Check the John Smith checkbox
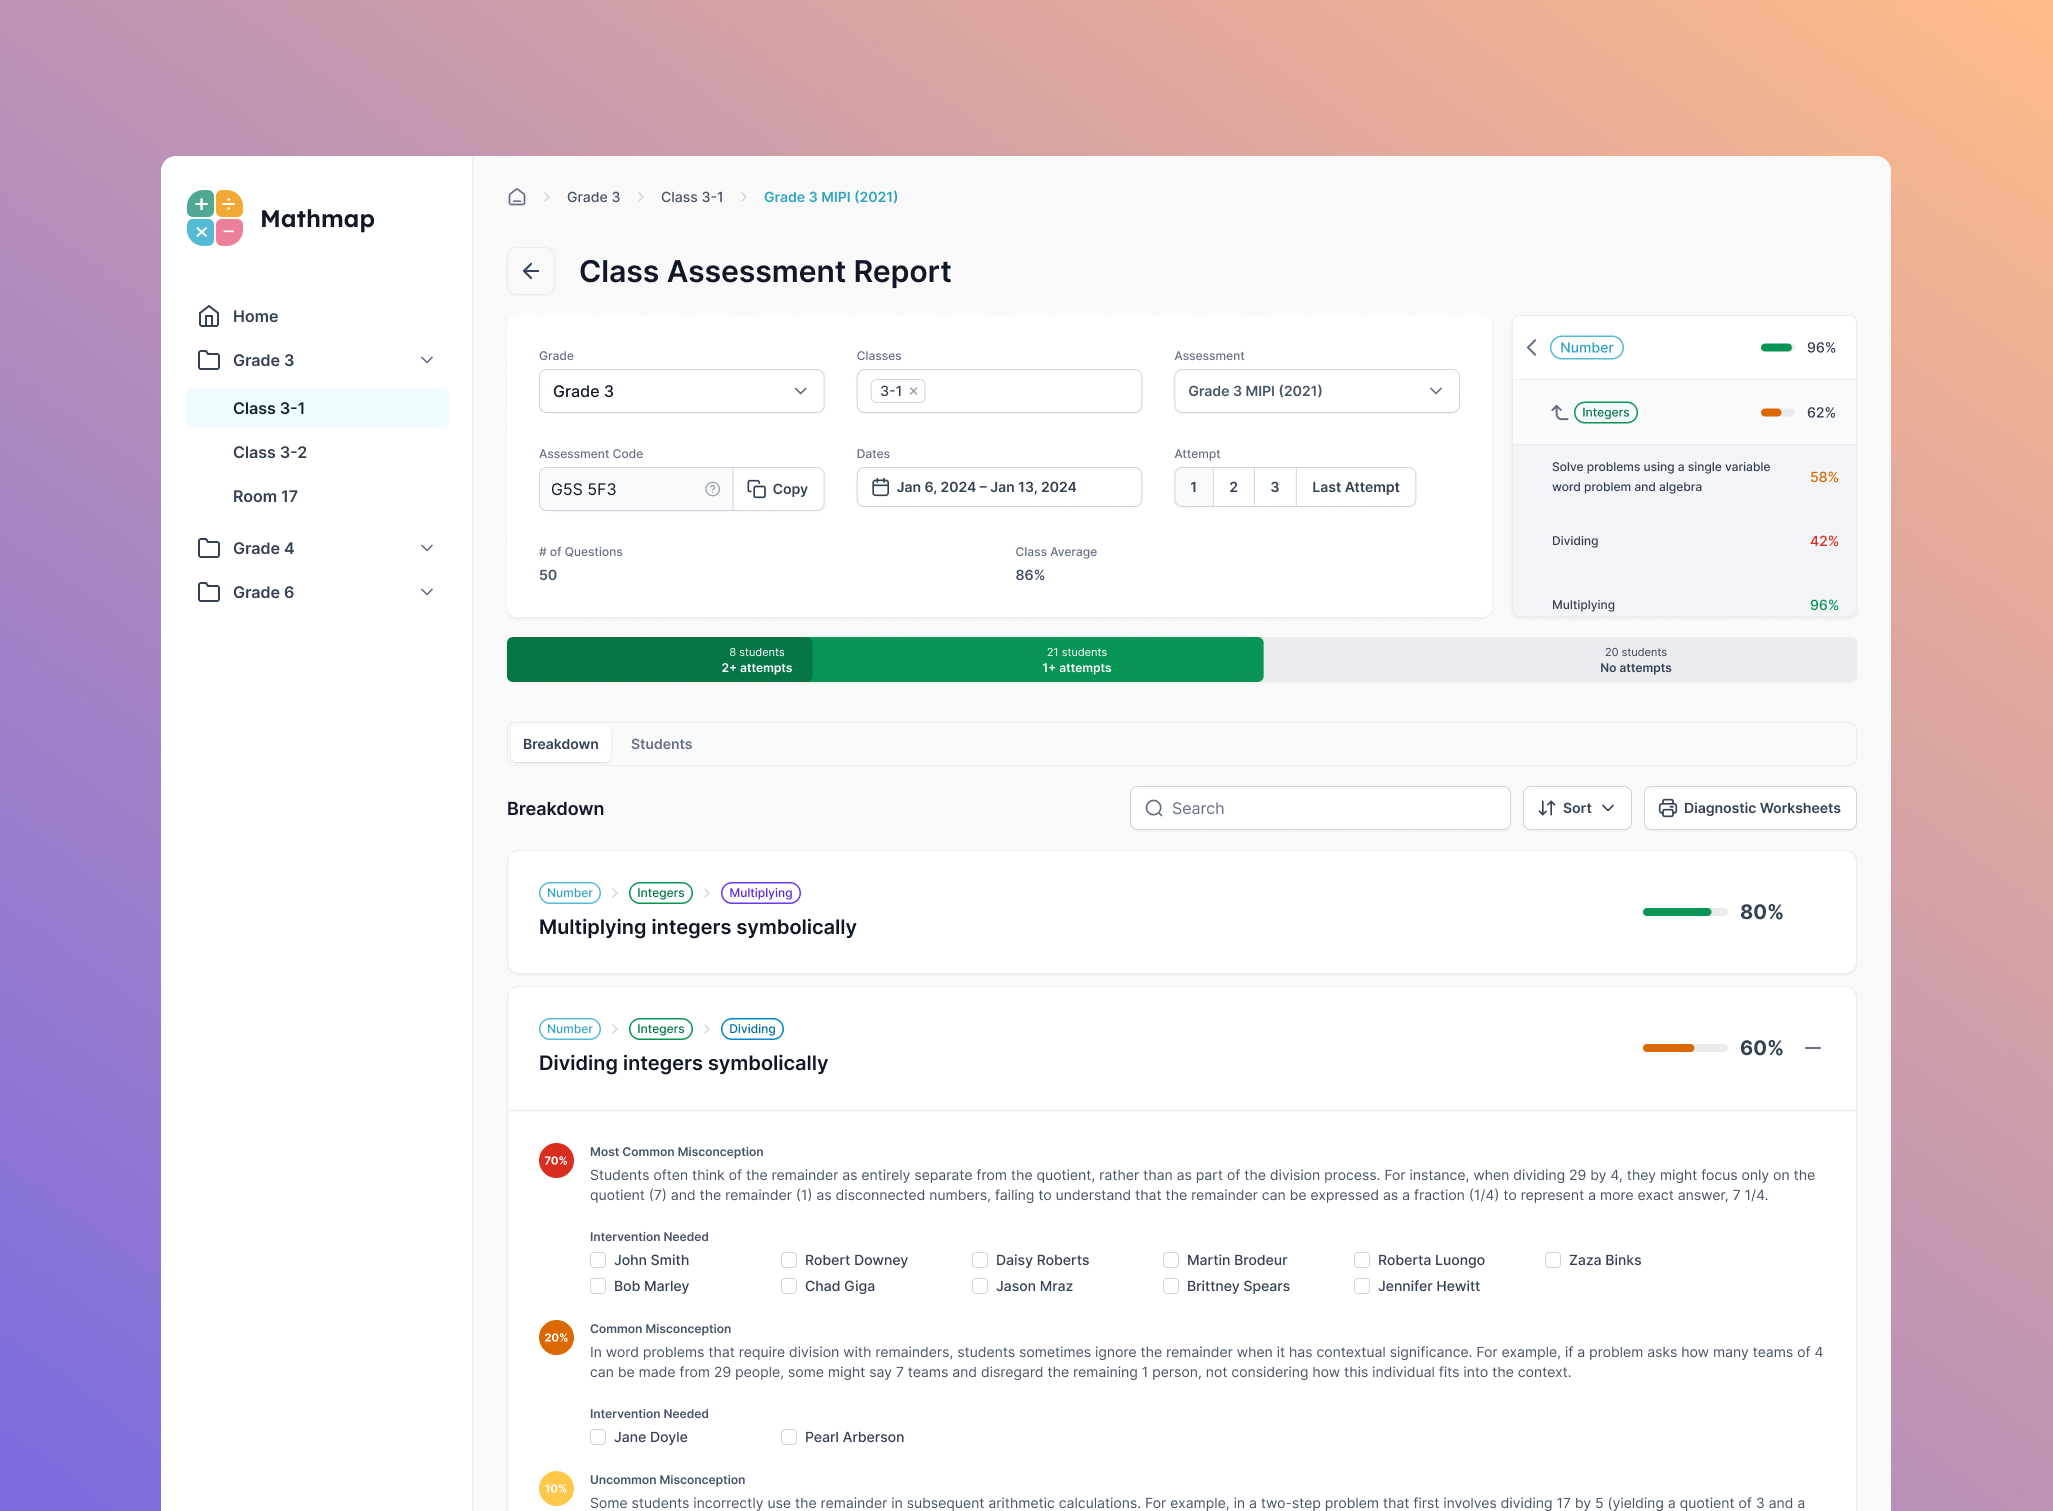The image size is (2053, 1511). point(598,1260)
